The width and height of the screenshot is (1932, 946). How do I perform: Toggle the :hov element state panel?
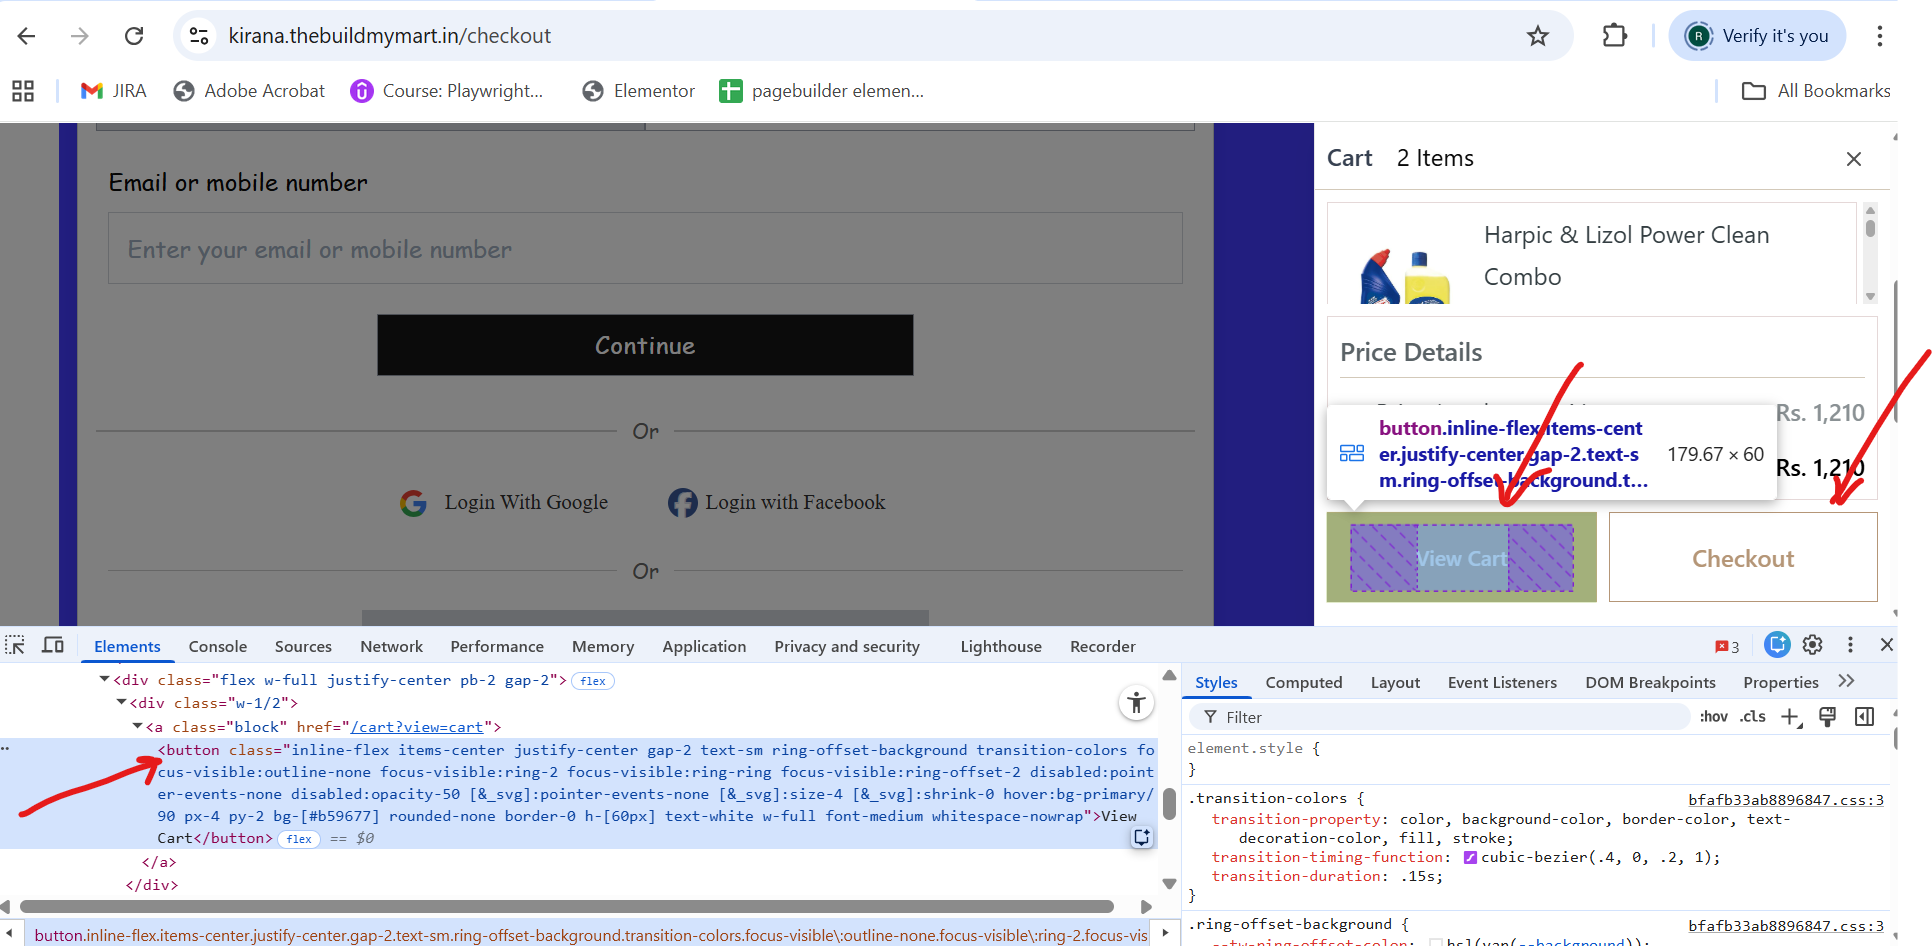pyautogui.click(x=1713, y=717)
